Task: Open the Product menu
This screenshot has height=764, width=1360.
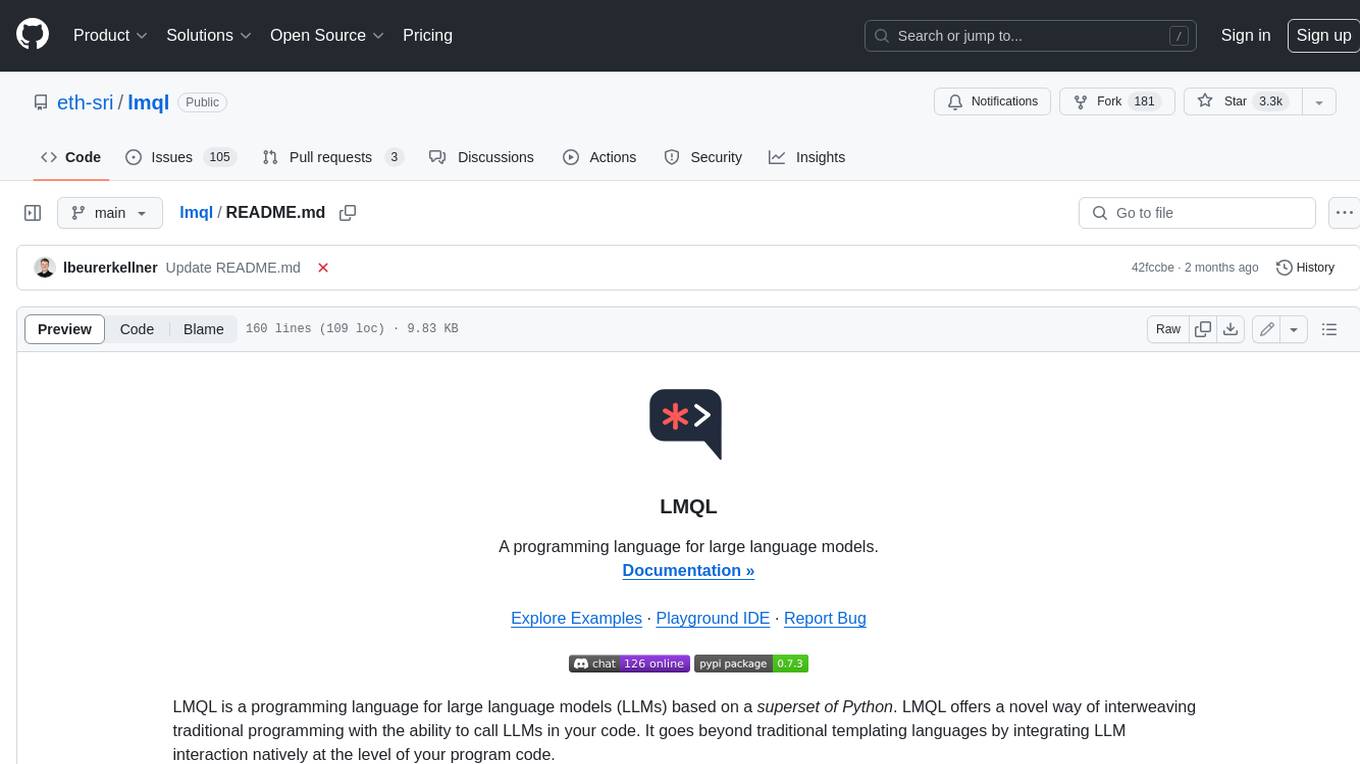Action: tap(110, 35)
